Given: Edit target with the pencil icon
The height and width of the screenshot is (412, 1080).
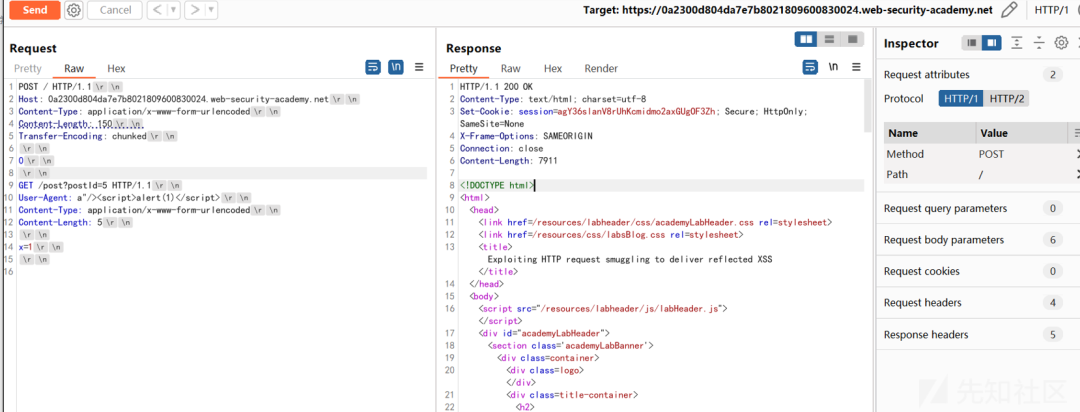Looking at the screenshot, I should (x=1009, y=10).
